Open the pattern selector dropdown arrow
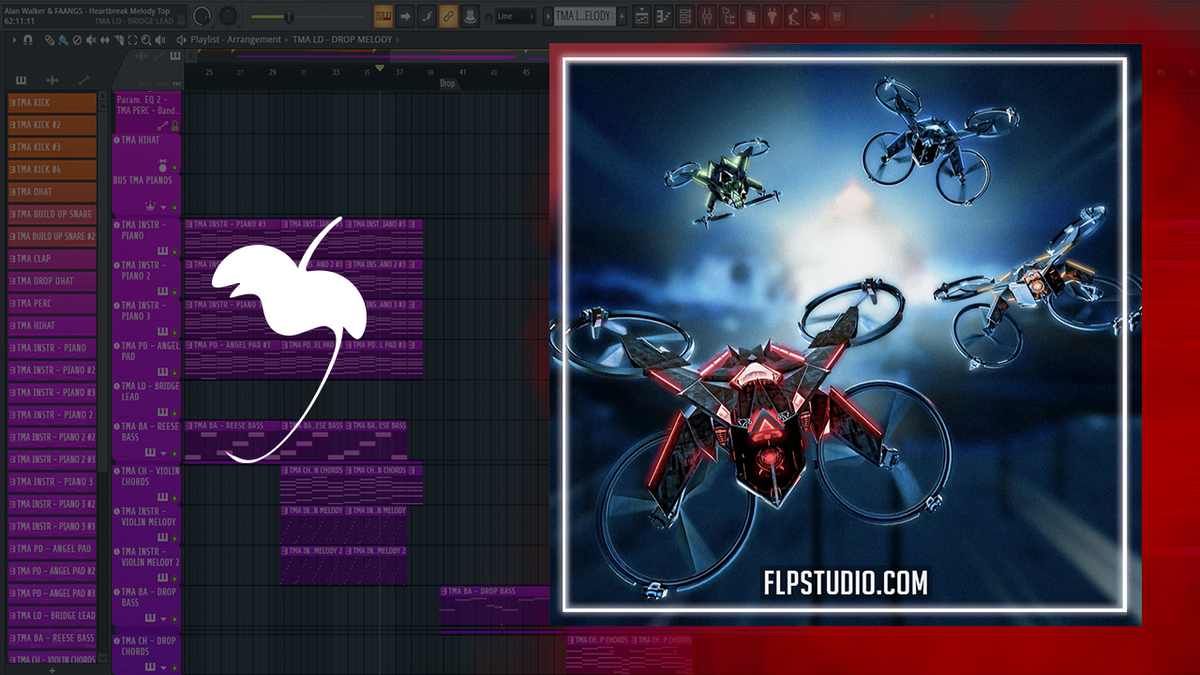The width and height of the screenshot is (1200, 675). click(549, 16)
